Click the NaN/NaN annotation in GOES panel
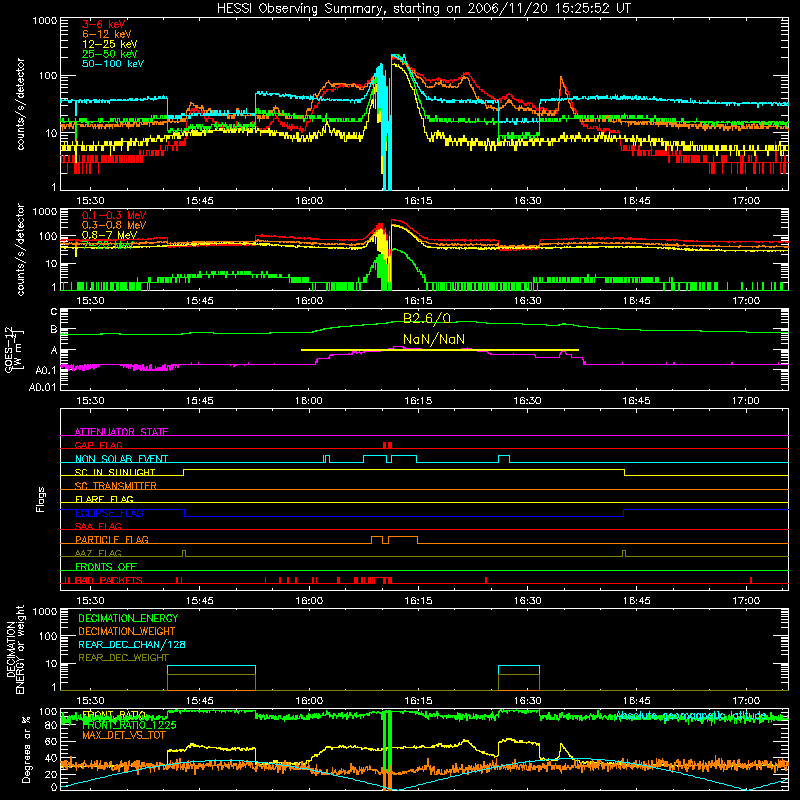800x800 pixels. click(434, 339)
